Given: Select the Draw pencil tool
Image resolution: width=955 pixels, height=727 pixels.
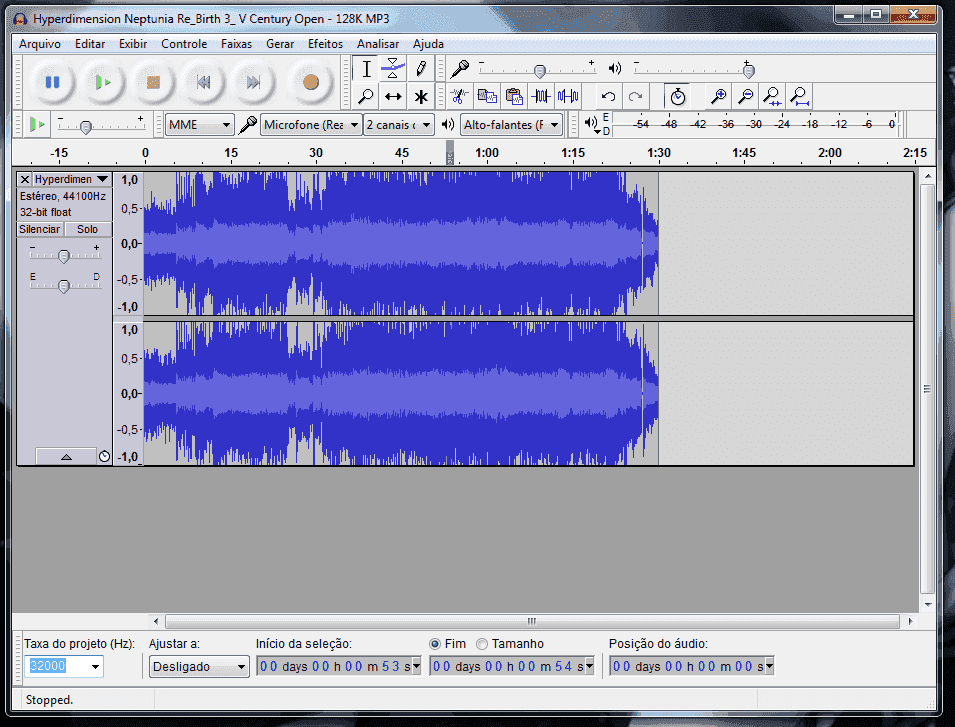Looking at the screenshot, I should pyautogui.click(x=421, y=69).
